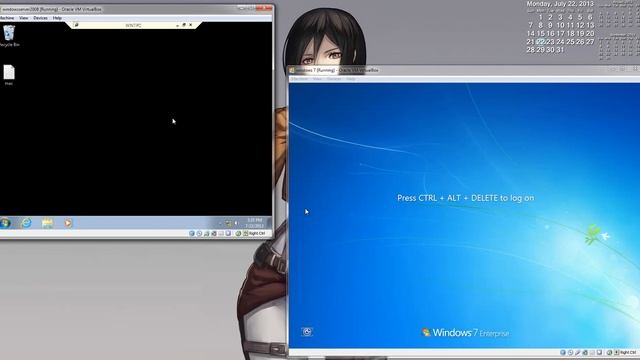The width and height of the screenshot is (640, 360).
Task: Click Right Ctrl indicator in Windows 7 VM status bar
Action: [628, 352]
